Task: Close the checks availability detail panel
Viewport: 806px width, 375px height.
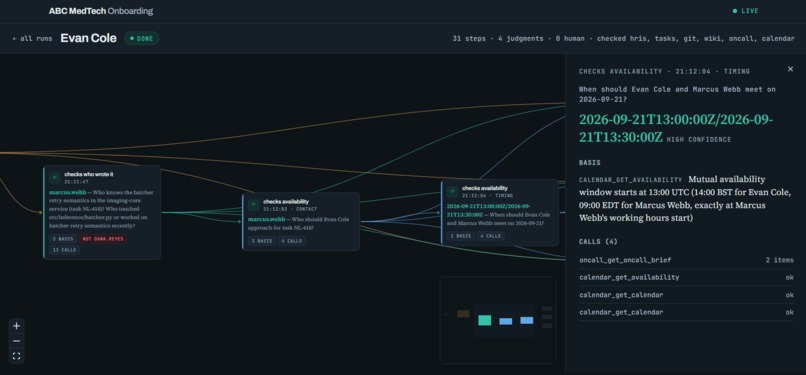Action: pyautogui.click(x=790, y=69)
